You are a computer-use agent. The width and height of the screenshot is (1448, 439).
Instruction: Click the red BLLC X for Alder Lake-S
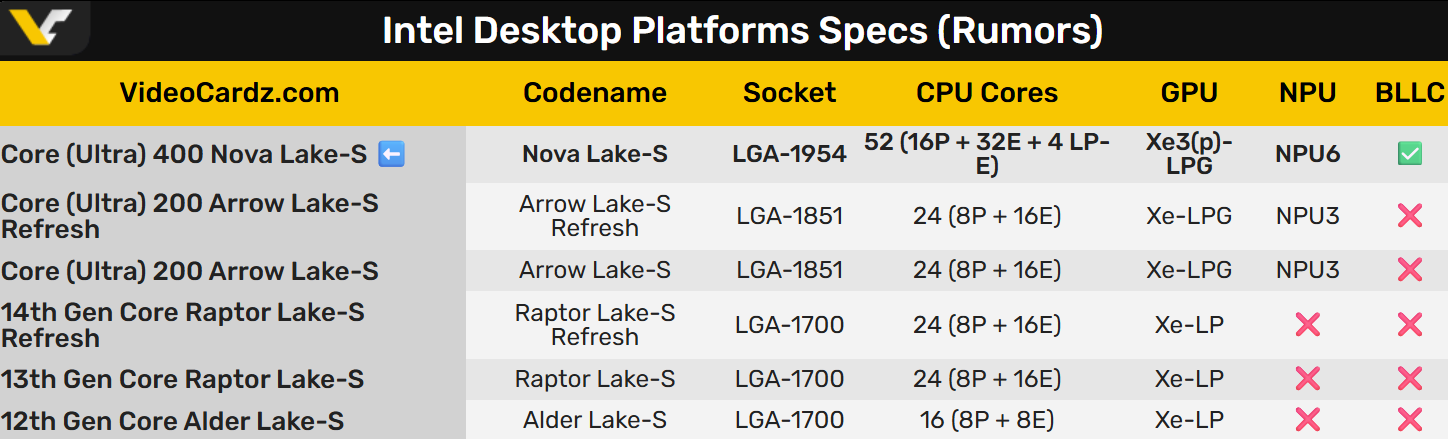(x=1409, y=420)
